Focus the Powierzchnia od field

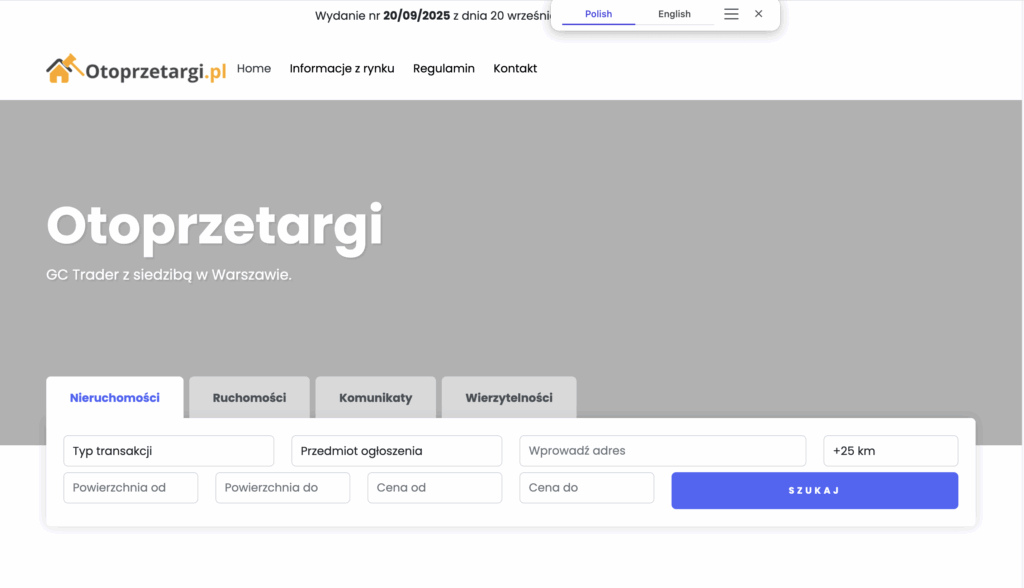pos(130,488)
